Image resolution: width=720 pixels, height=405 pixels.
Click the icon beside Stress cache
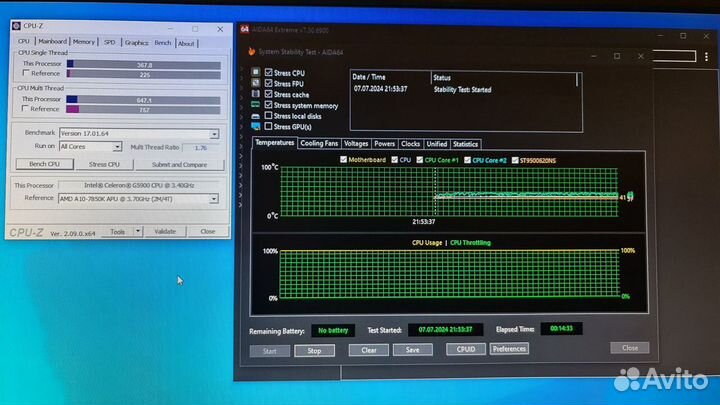[256, 94]
